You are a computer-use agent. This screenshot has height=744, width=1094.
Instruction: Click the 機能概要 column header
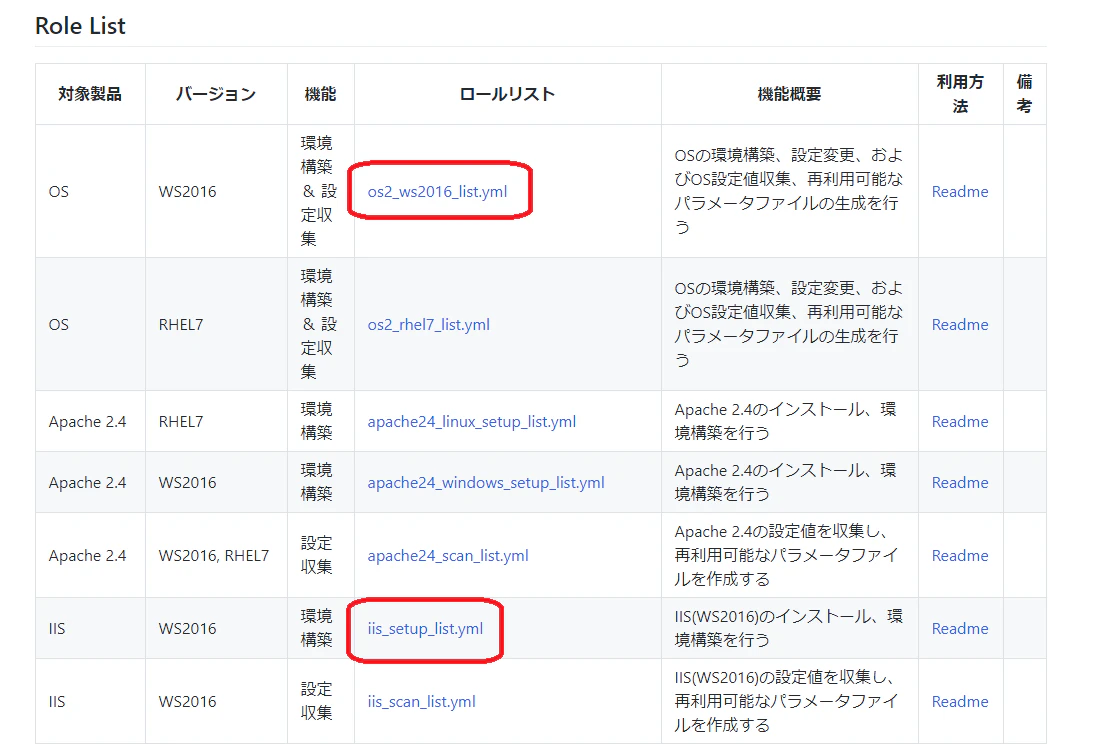[x=789, y=94]
